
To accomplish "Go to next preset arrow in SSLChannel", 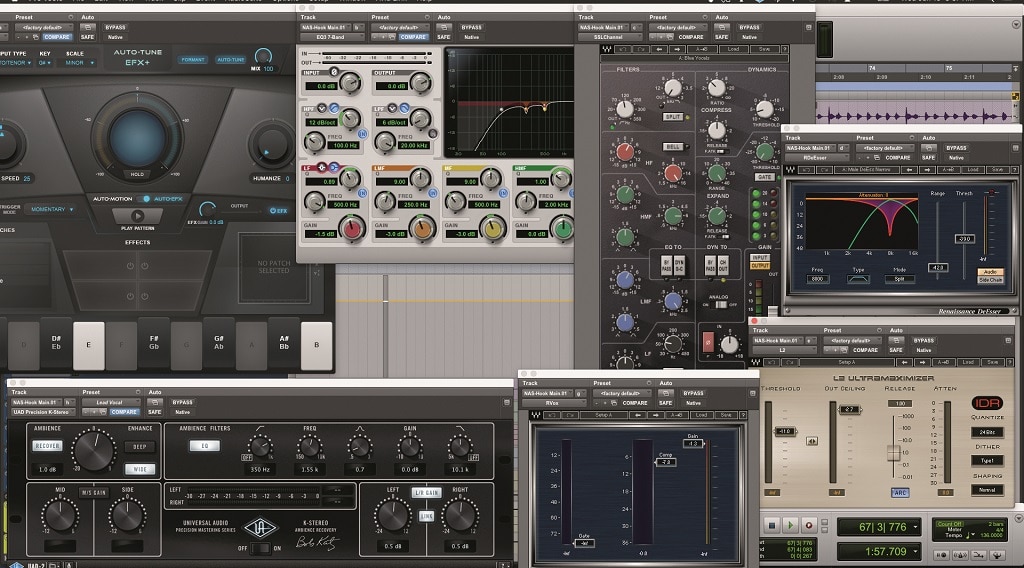I will coord(677,49).
